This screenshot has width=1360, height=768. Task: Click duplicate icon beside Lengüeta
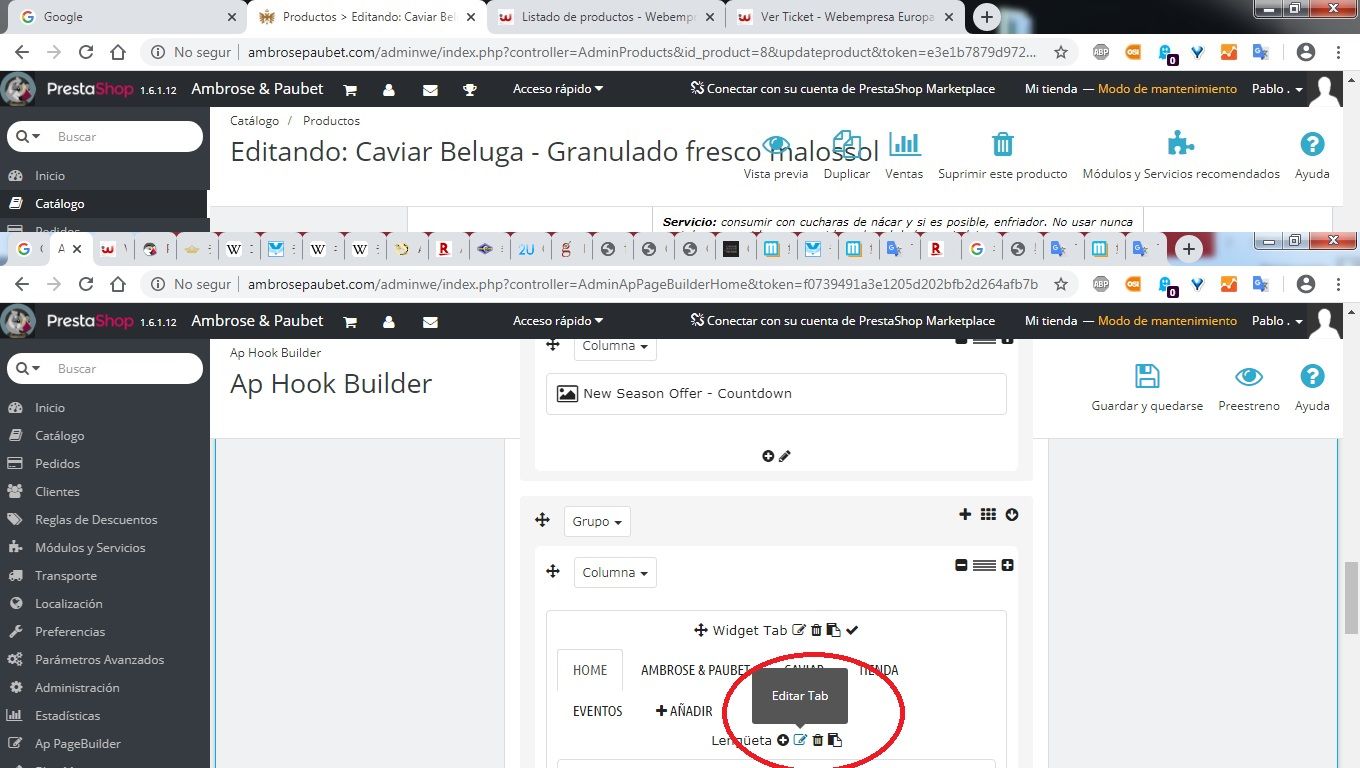pos(835,740)
